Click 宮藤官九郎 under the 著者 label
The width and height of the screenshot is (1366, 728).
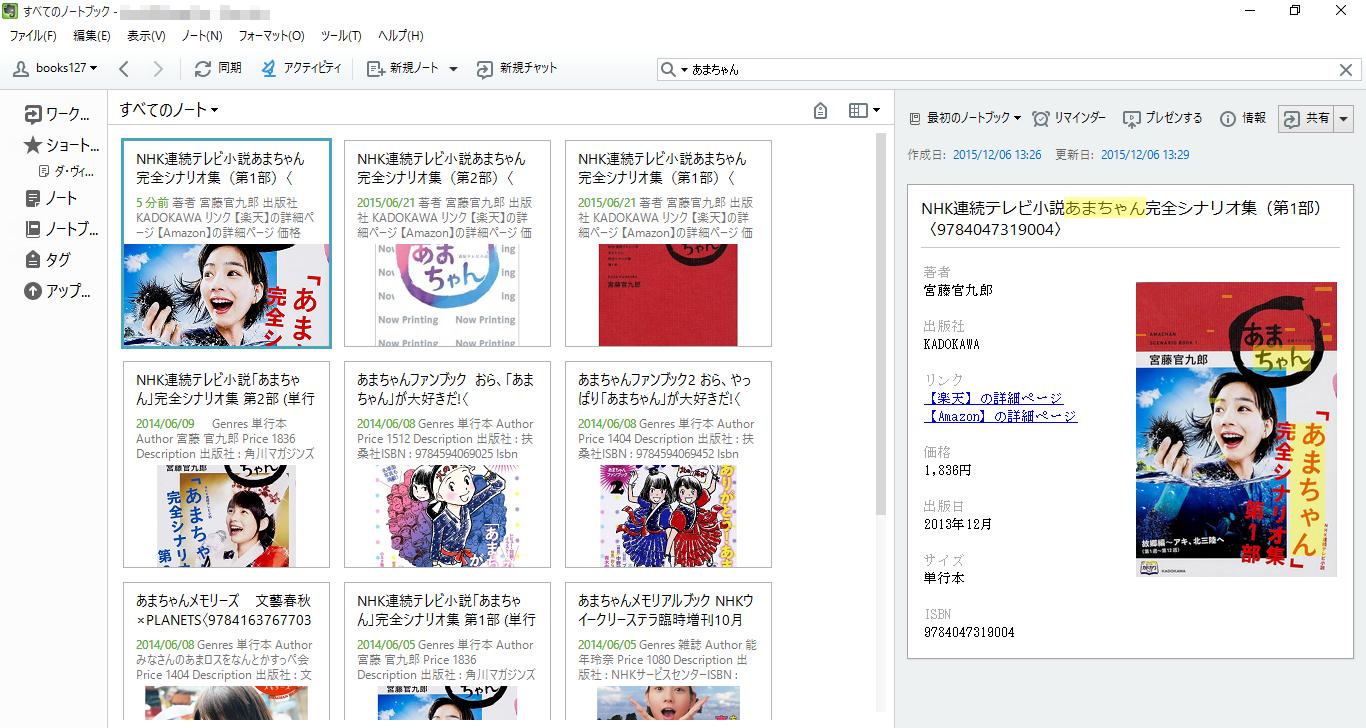[958, 290]
